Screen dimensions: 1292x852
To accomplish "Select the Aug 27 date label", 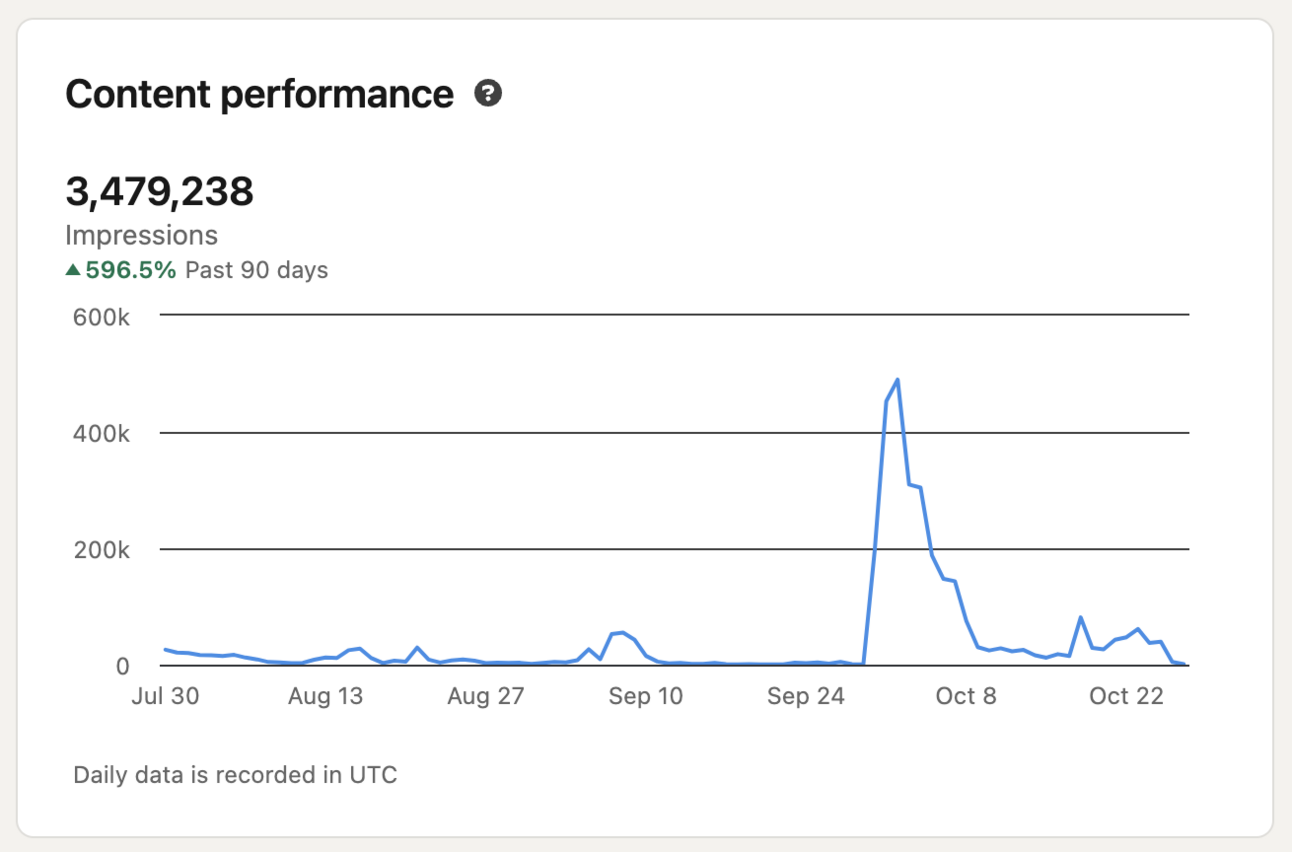I will point(486,695).
